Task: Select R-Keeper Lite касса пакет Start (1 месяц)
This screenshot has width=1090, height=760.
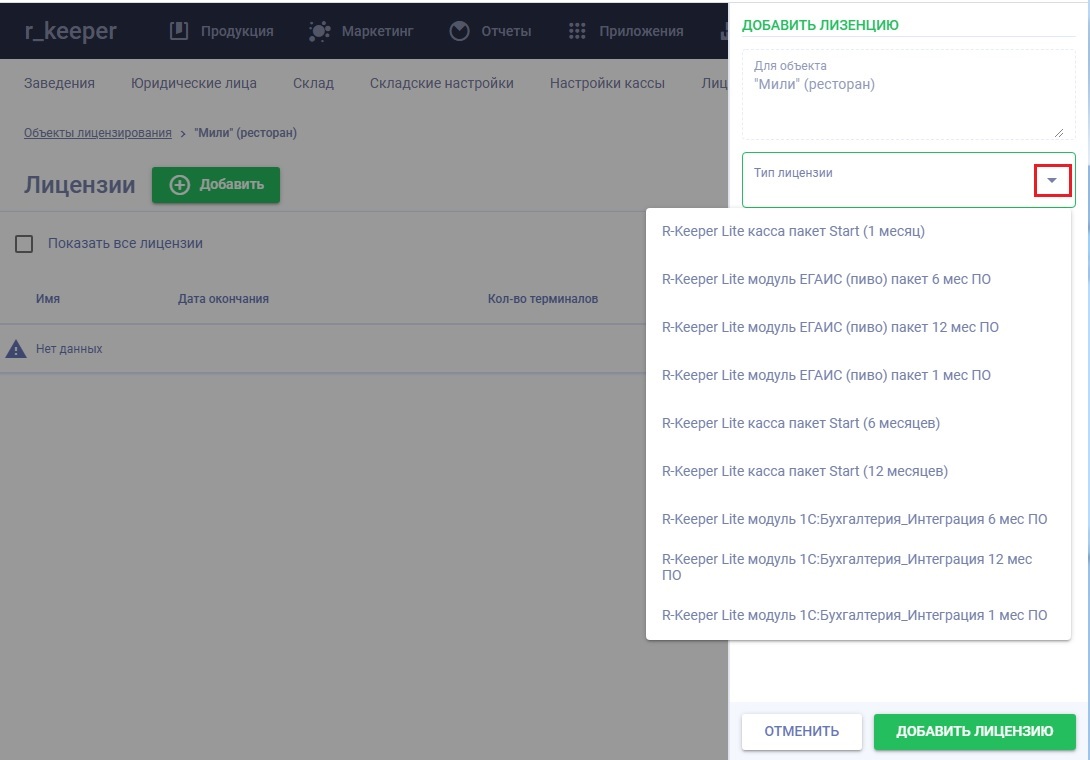Action: point(858,232)
